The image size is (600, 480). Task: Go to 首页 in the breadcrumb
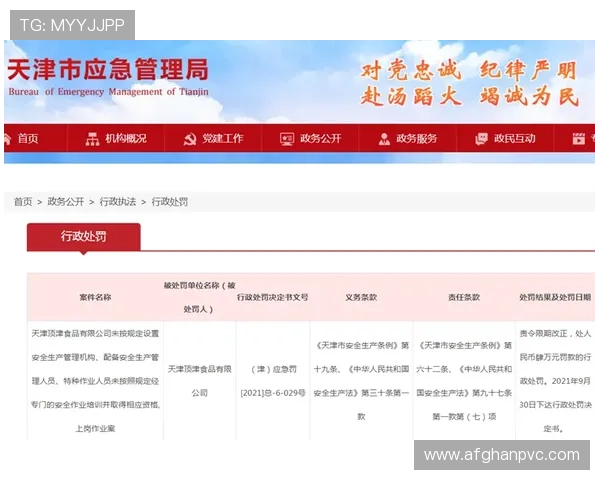click(x=23, y=202)
